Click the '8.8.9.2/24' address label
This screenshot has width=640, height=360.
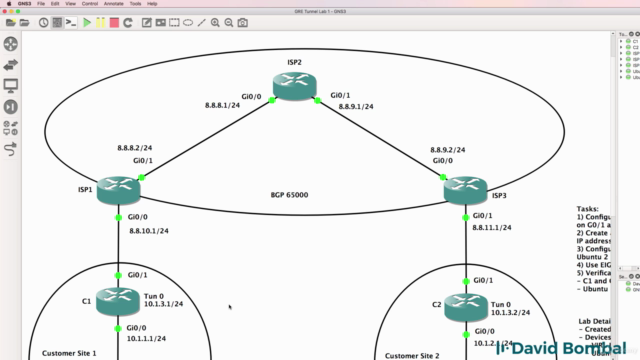448,150
